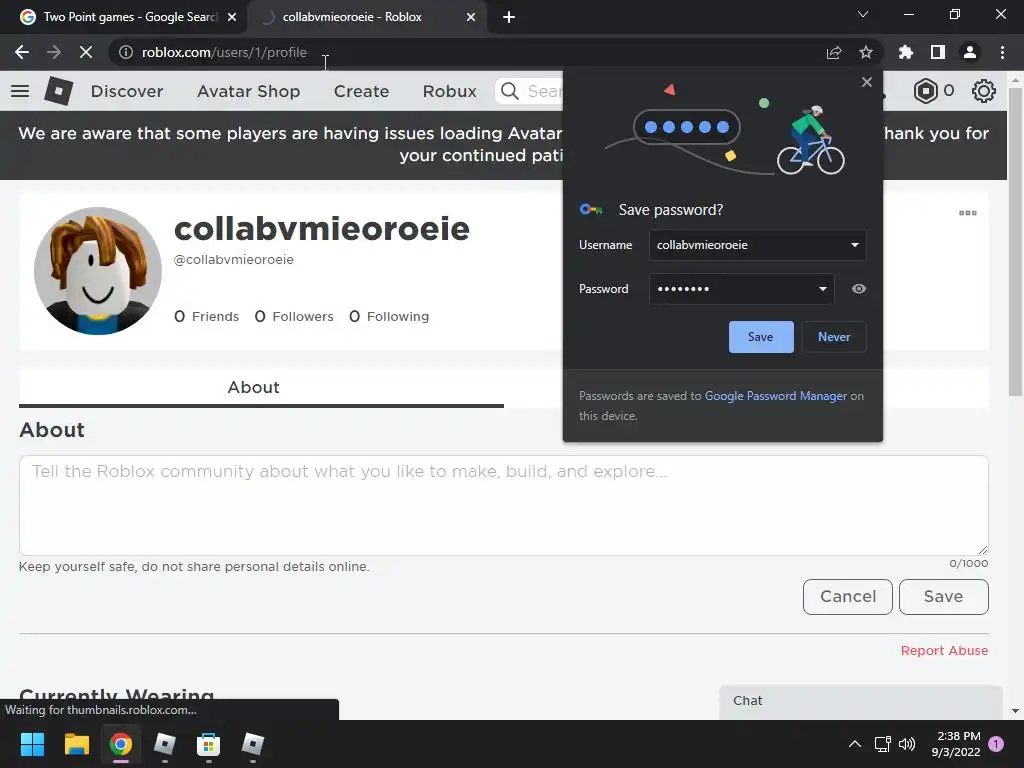This screenshot has width=1024, height=768.
Task: Open a new browser tab
Action: click(x=509, y=17)
